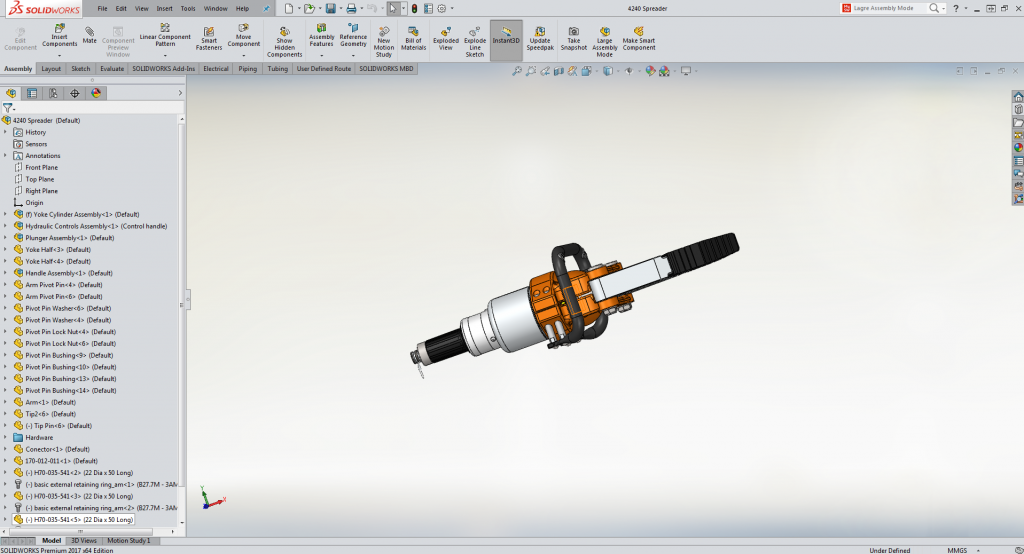This screenshot has height=554, width=1024.
Task: Open Bill of Materials
Action: [x=413, y=39]
